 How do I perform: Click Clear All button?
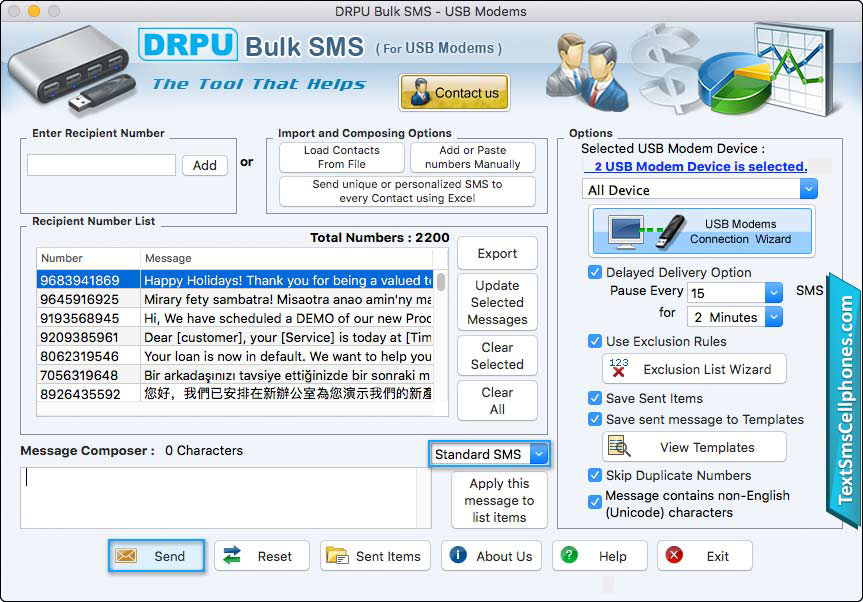497,400
